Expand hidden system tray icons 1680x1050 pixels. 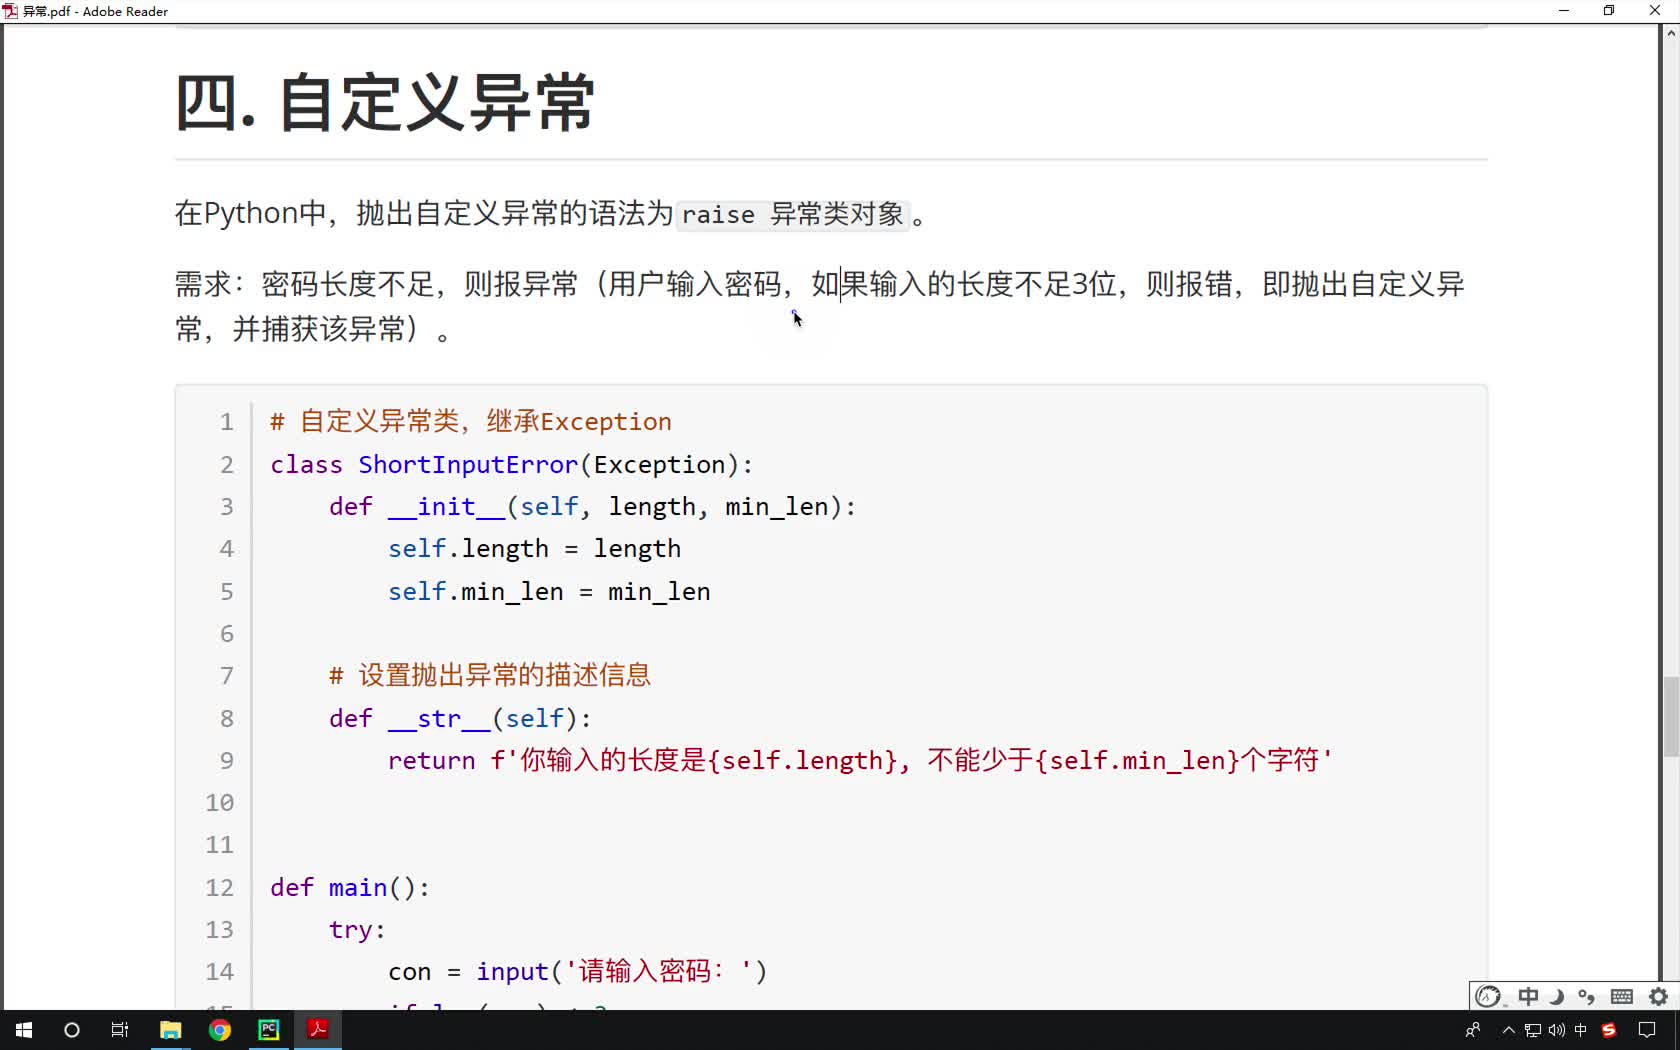(x=1509, y=1030)
